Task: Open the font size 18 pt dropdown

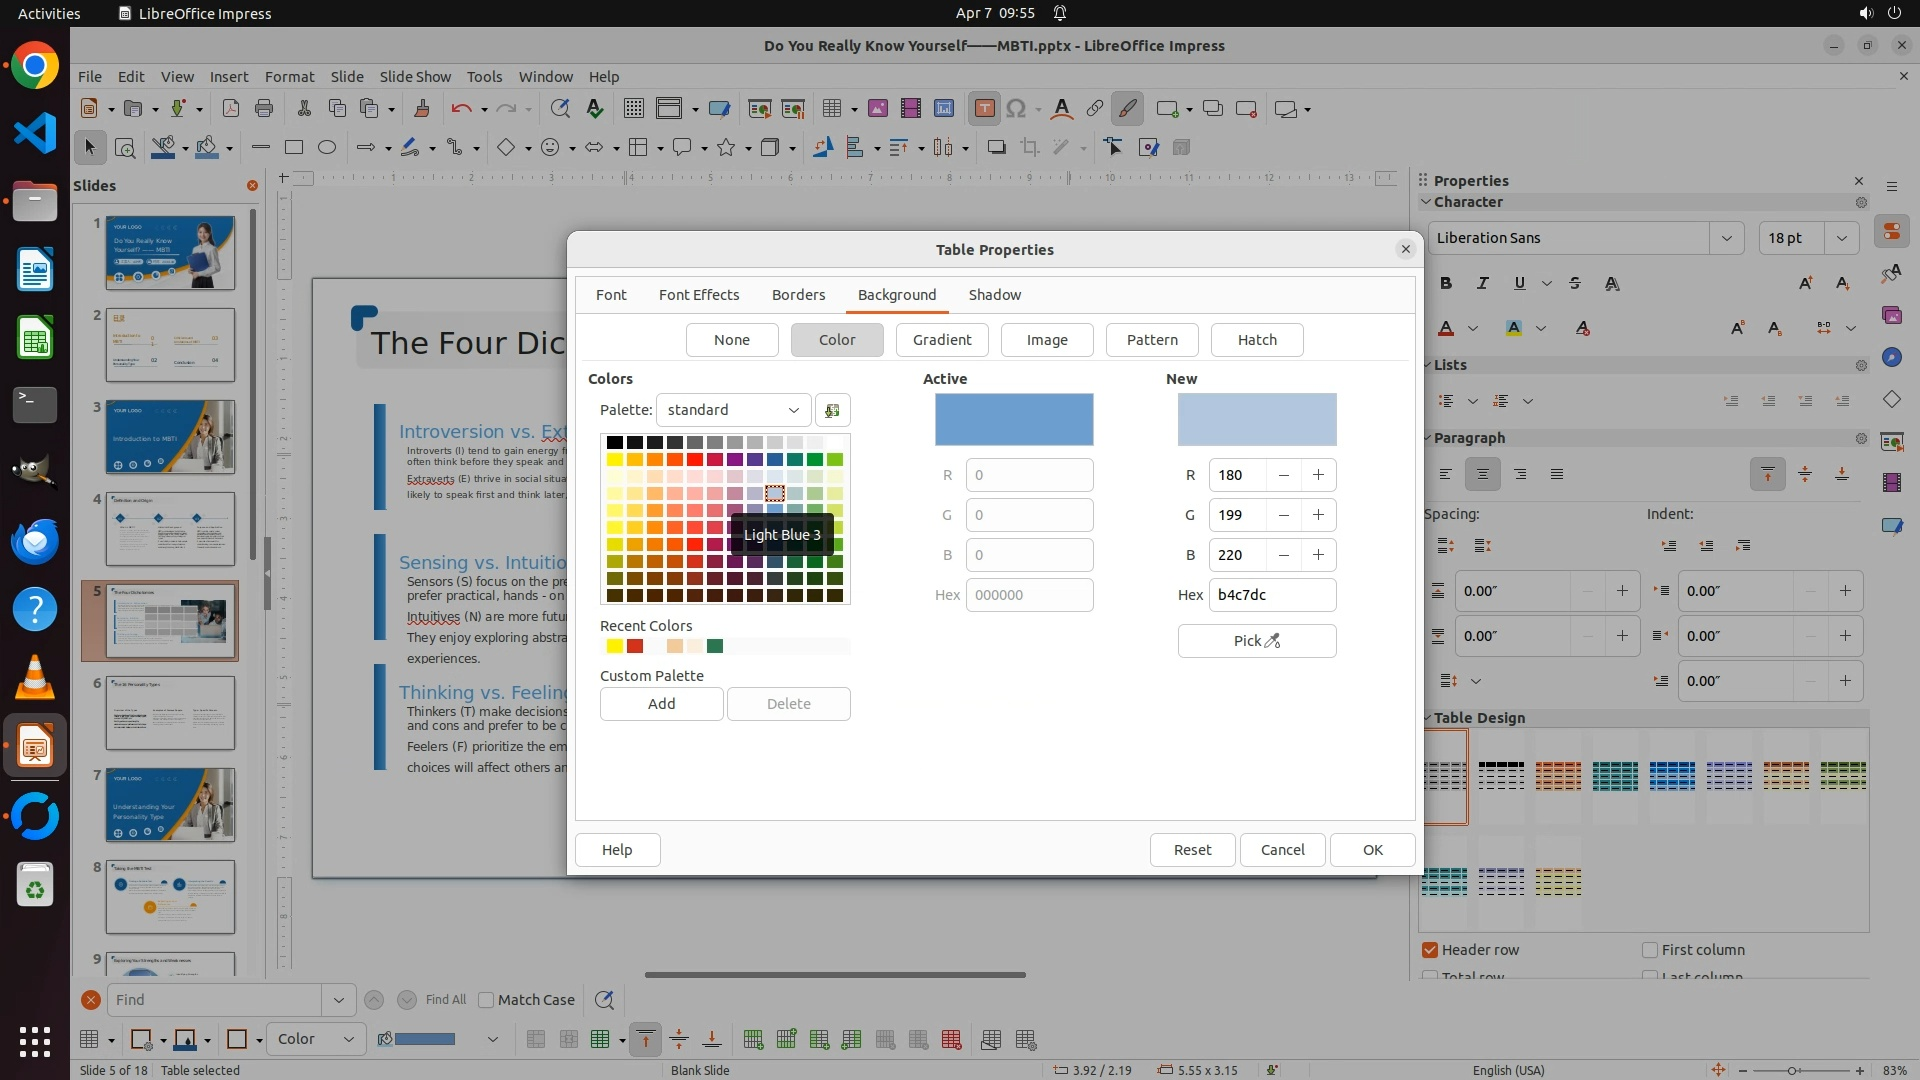Action: pos(1841,238)
